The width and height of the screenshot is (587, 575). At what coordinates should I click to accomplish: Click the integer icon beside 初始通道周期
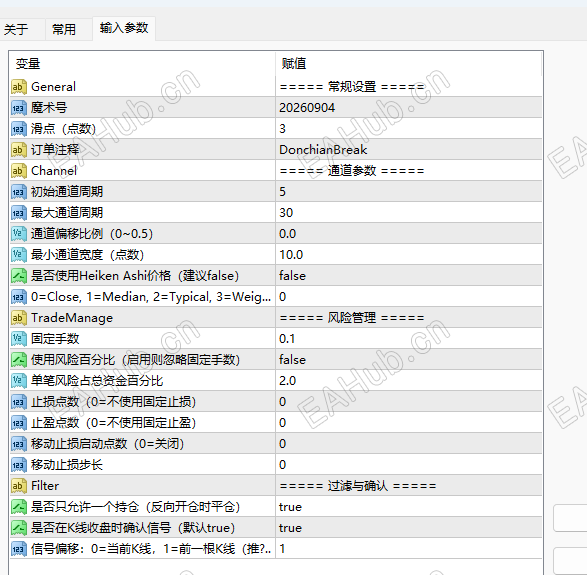pos(19,192)
